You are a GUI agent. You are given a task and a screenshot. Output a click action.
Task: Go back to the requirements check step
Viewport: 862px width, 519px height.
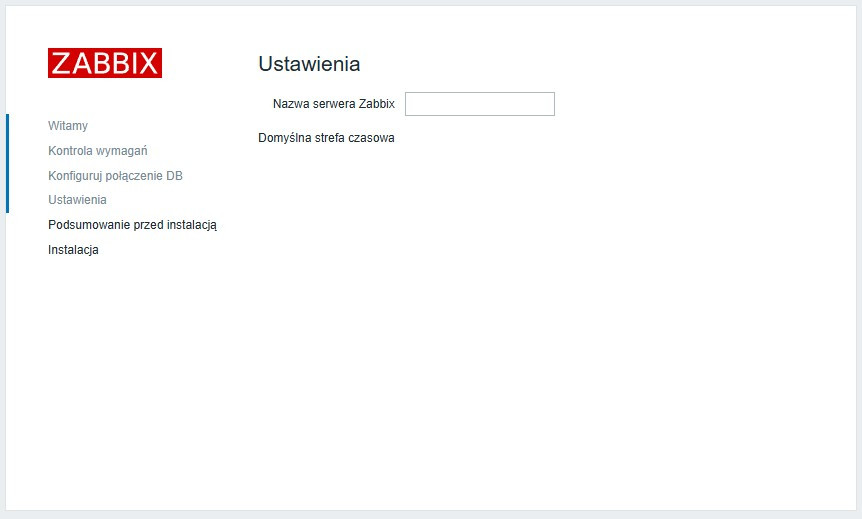(x=98, y=151)
